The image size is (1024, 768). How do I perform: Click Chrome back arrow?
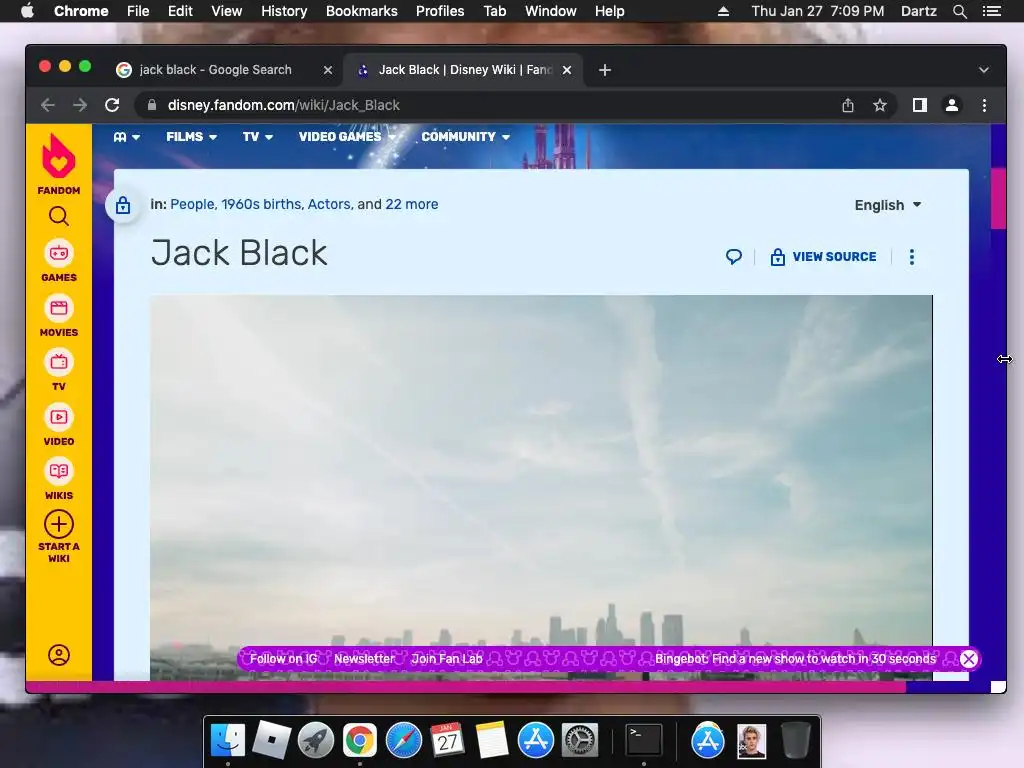pyautogui.click(x=48, y=105)
